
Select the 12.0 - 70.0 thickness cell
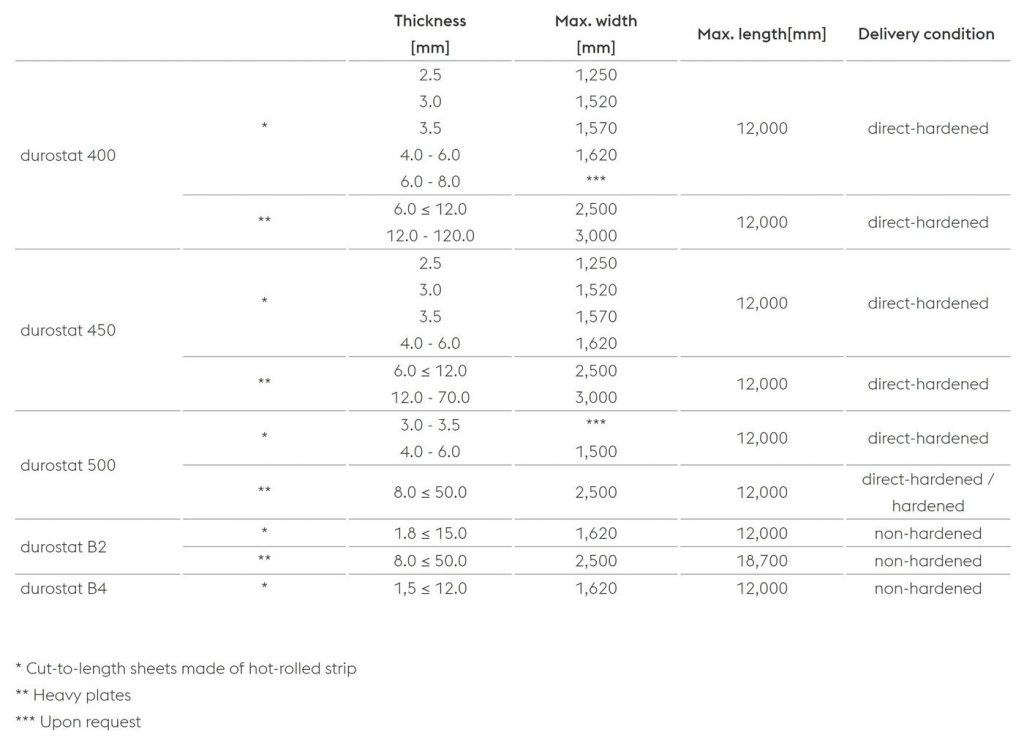[x=430, y=397]
